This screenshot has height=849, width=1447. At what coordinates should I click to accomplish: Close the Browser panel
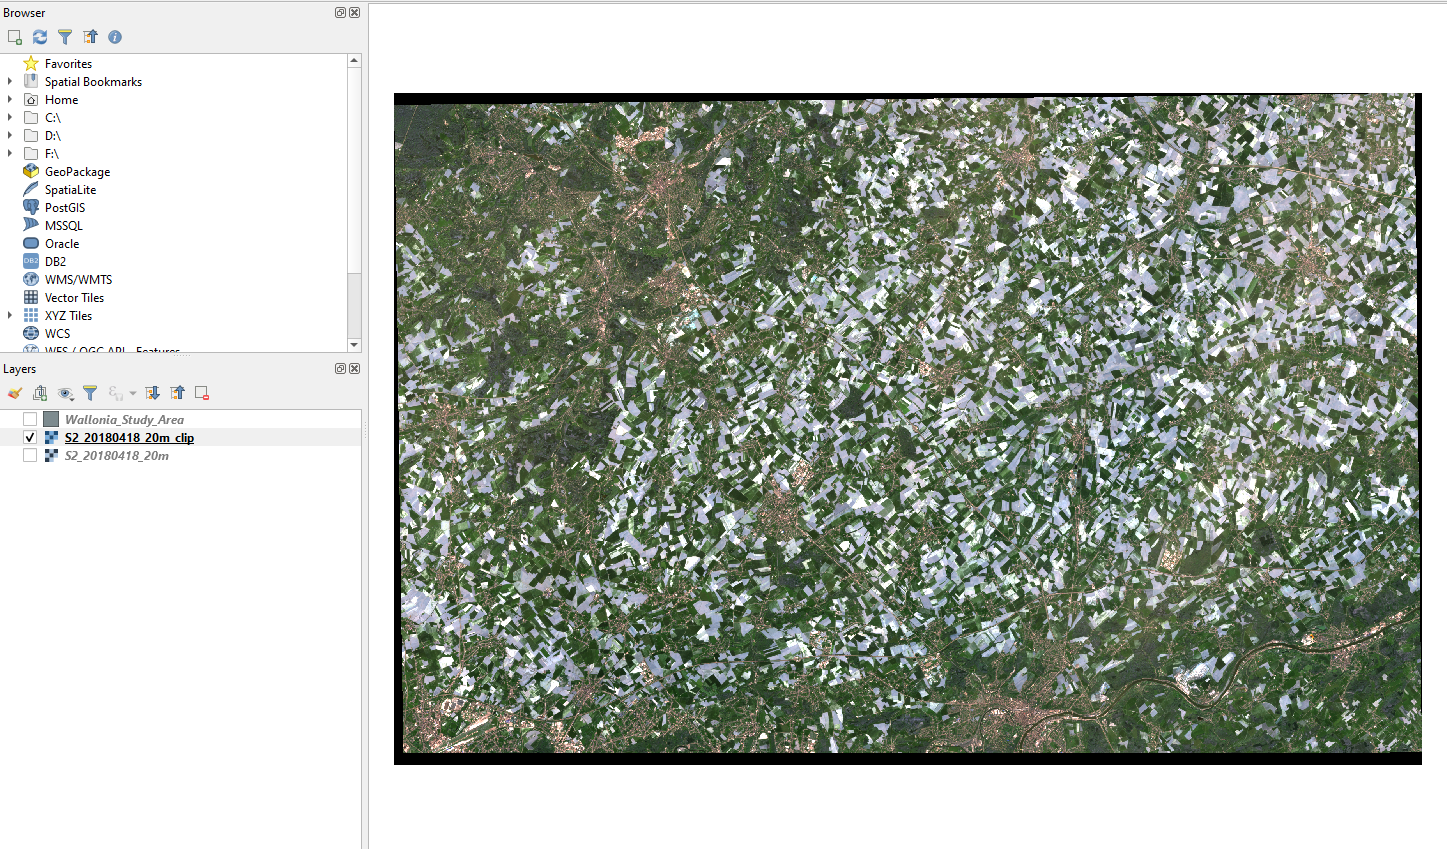[354, 13]
